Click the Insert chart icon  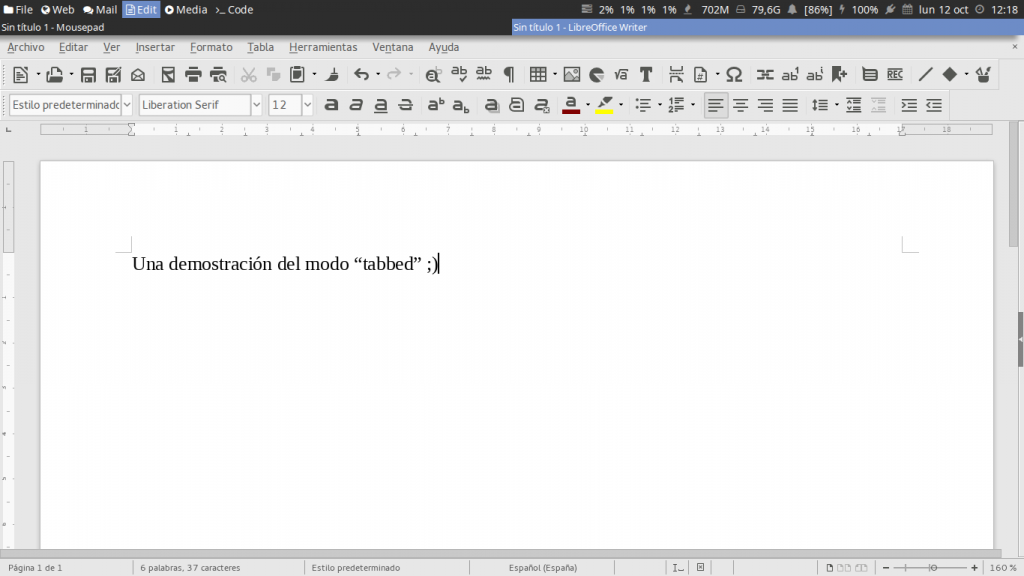596,74
